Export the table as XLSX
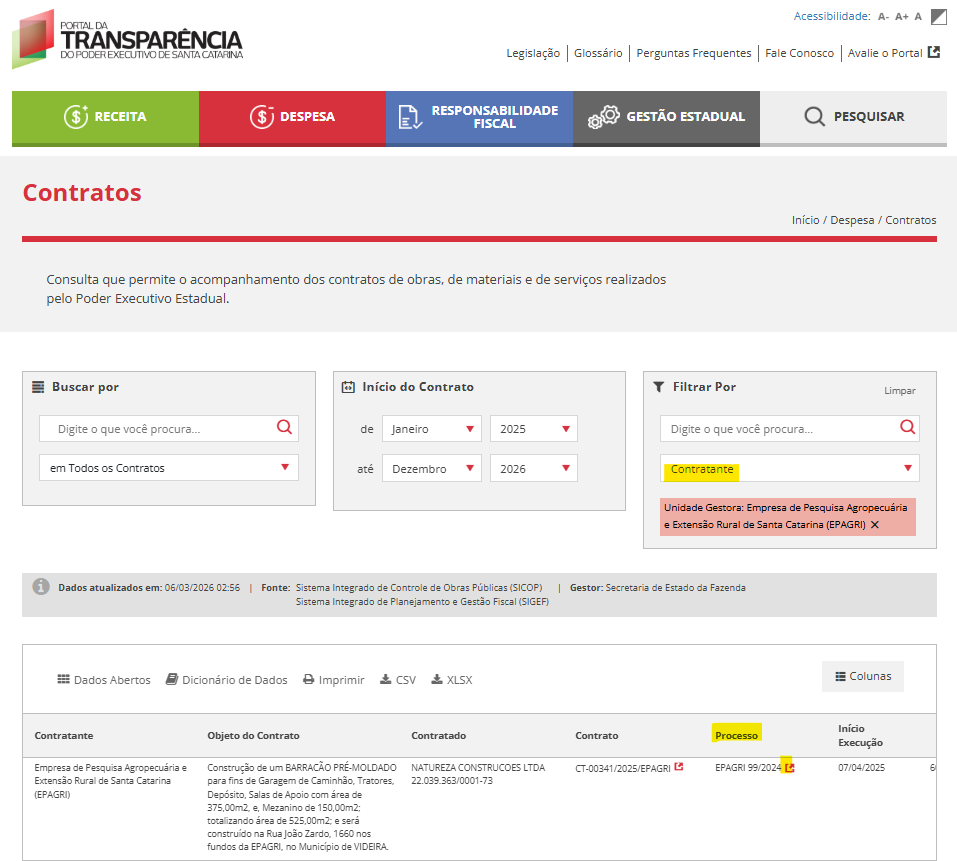957x861 pixels. coord(451,680)
